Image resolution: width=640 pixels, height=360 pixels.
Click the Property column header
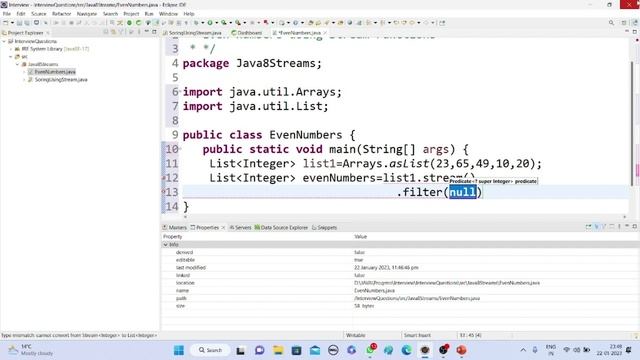click(173, 237)
